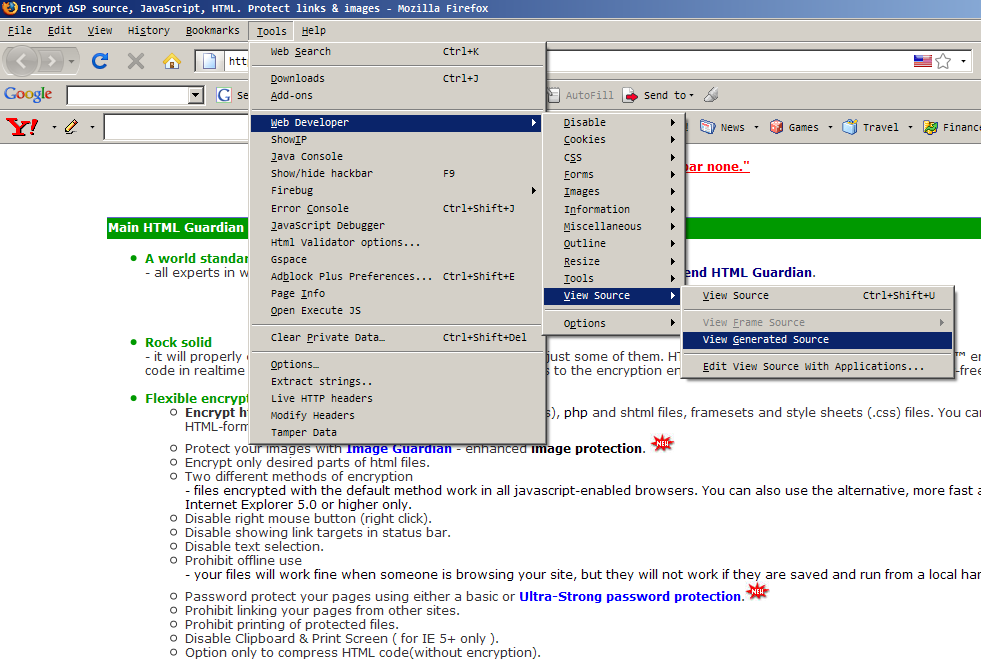Open the Google search box dropdown
The height and width of the screenshot is (666, 981).
point(196,95)
